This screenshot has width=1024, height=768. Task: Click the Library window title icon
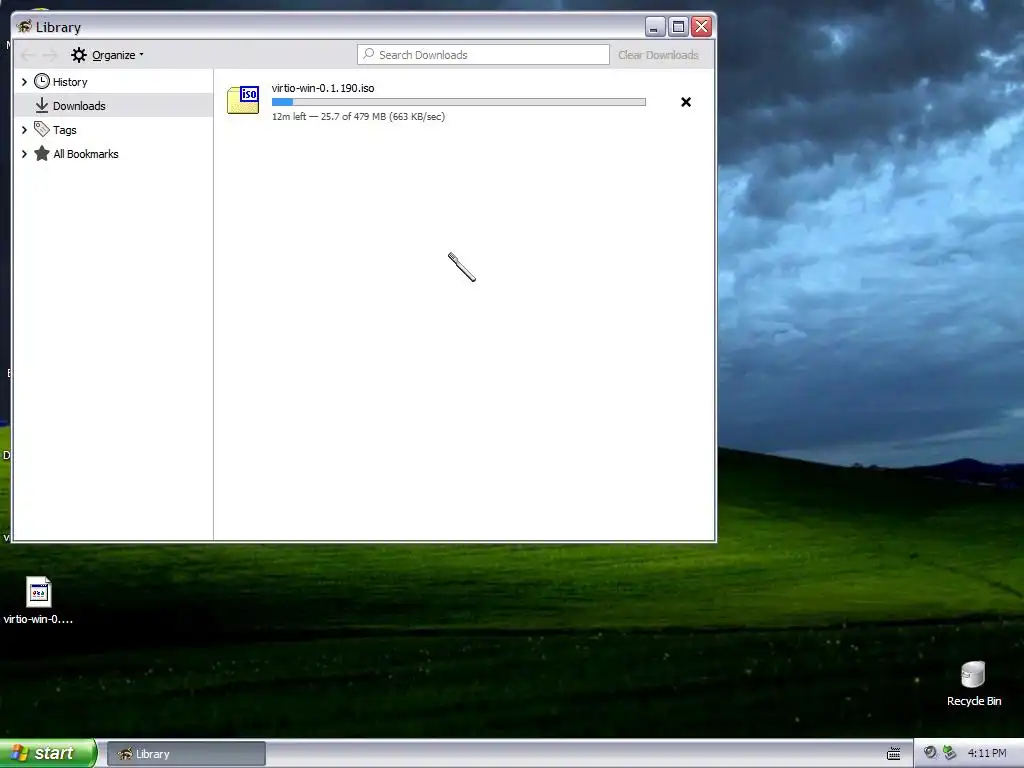[x=24, y=27]
